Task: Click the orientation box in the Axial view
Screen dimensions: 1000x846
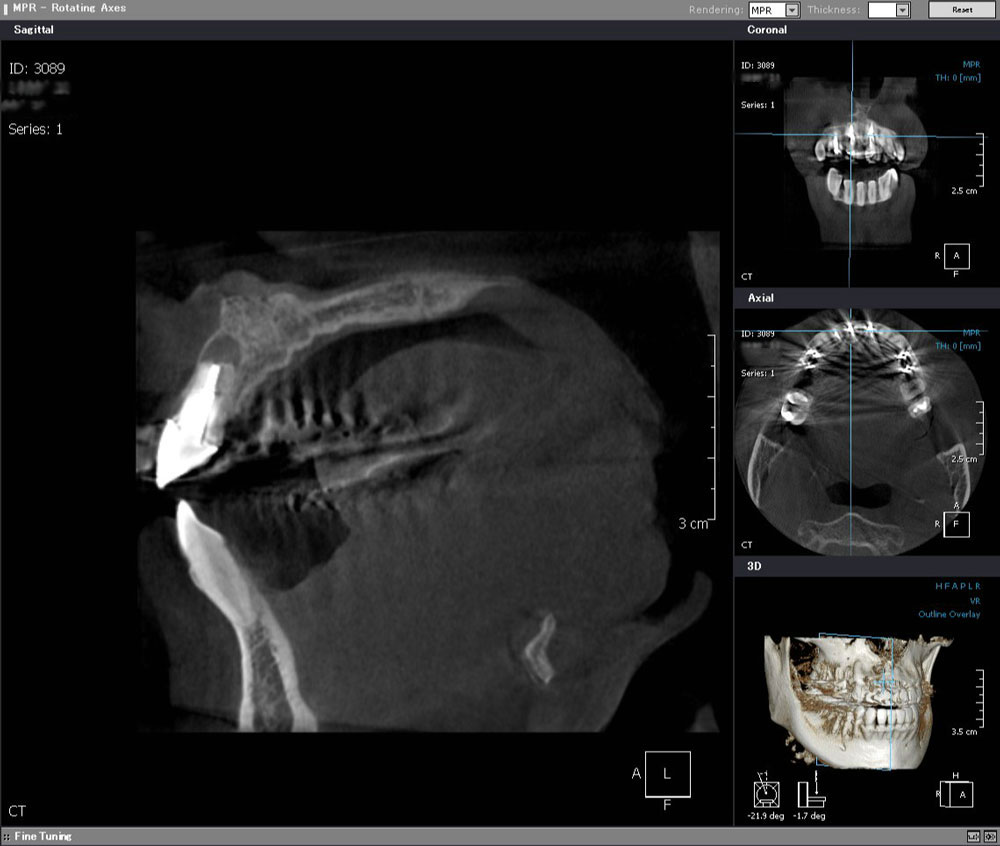Action: [956, 523]
